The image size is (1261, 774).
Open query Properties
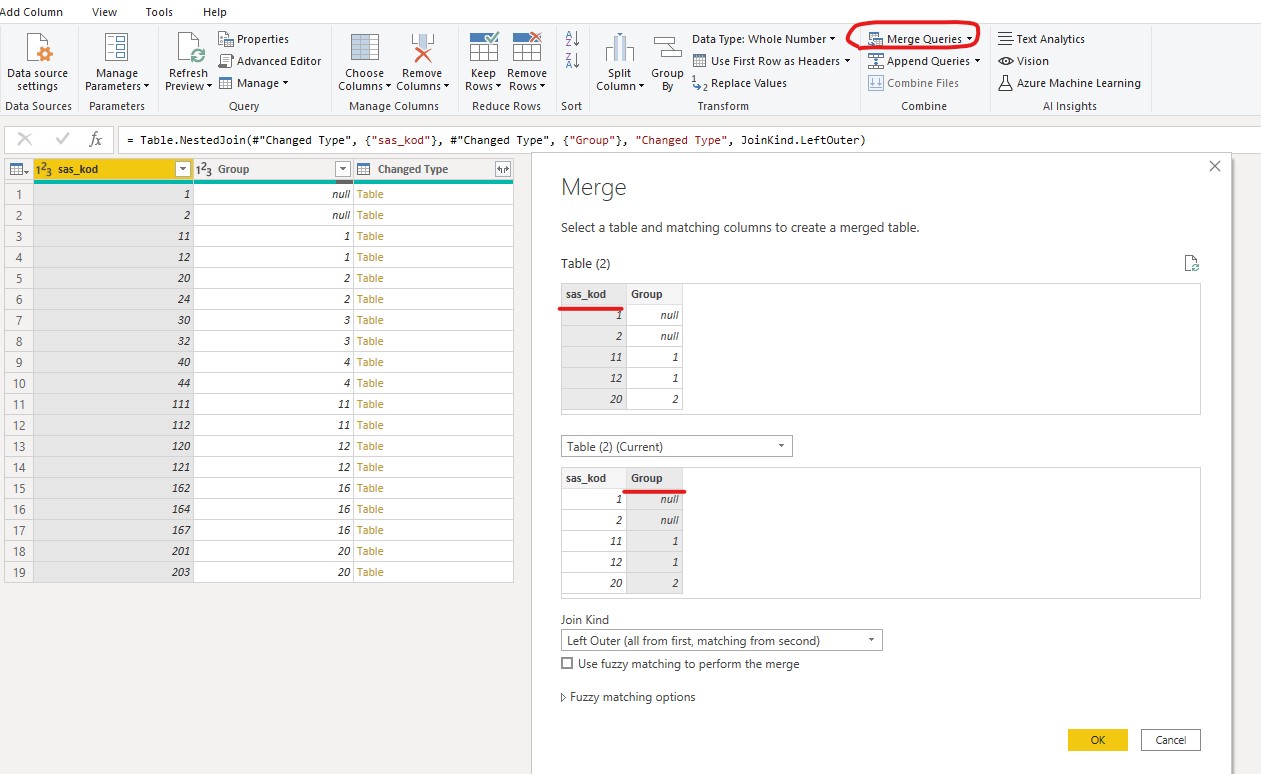254,39
